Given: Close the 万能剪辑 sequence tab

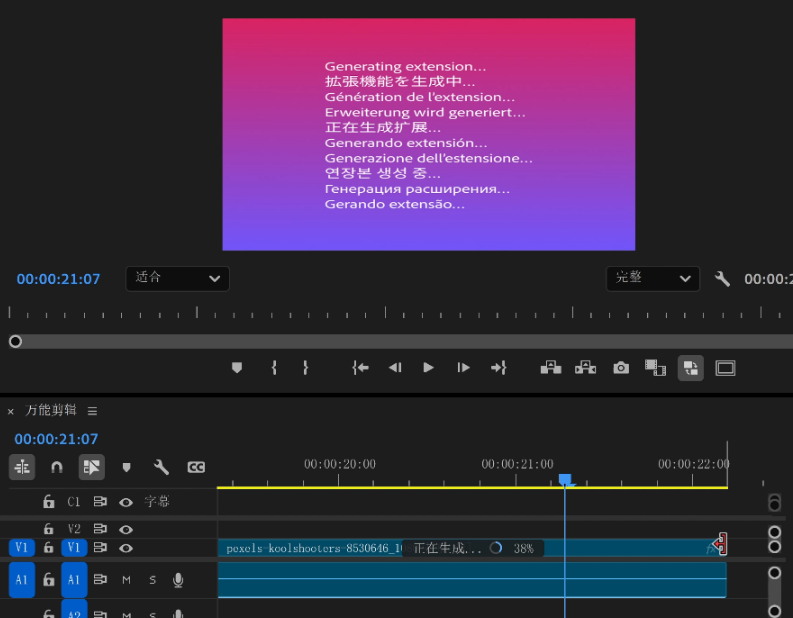Looking at the screenshot, I should coord(11,411).
